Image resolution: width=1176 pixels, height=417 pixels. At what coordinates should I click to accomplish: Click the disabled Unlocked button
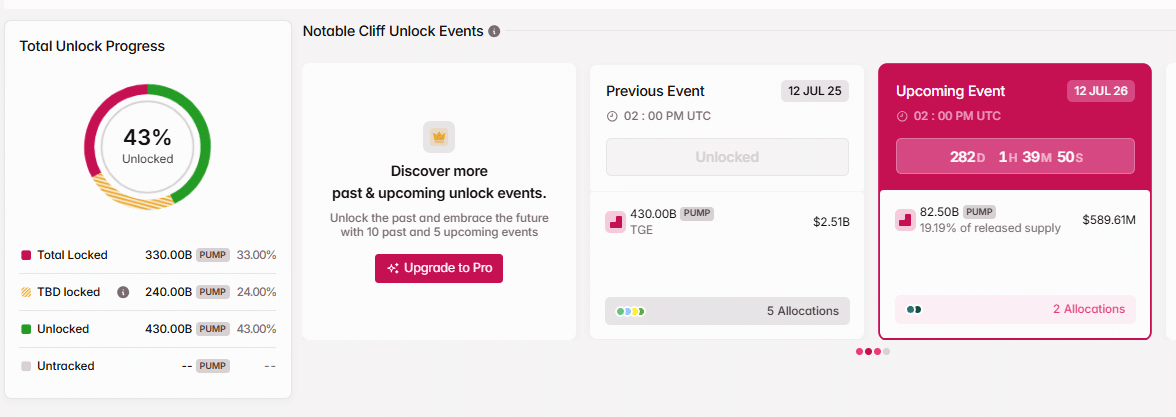coord(727,157)
